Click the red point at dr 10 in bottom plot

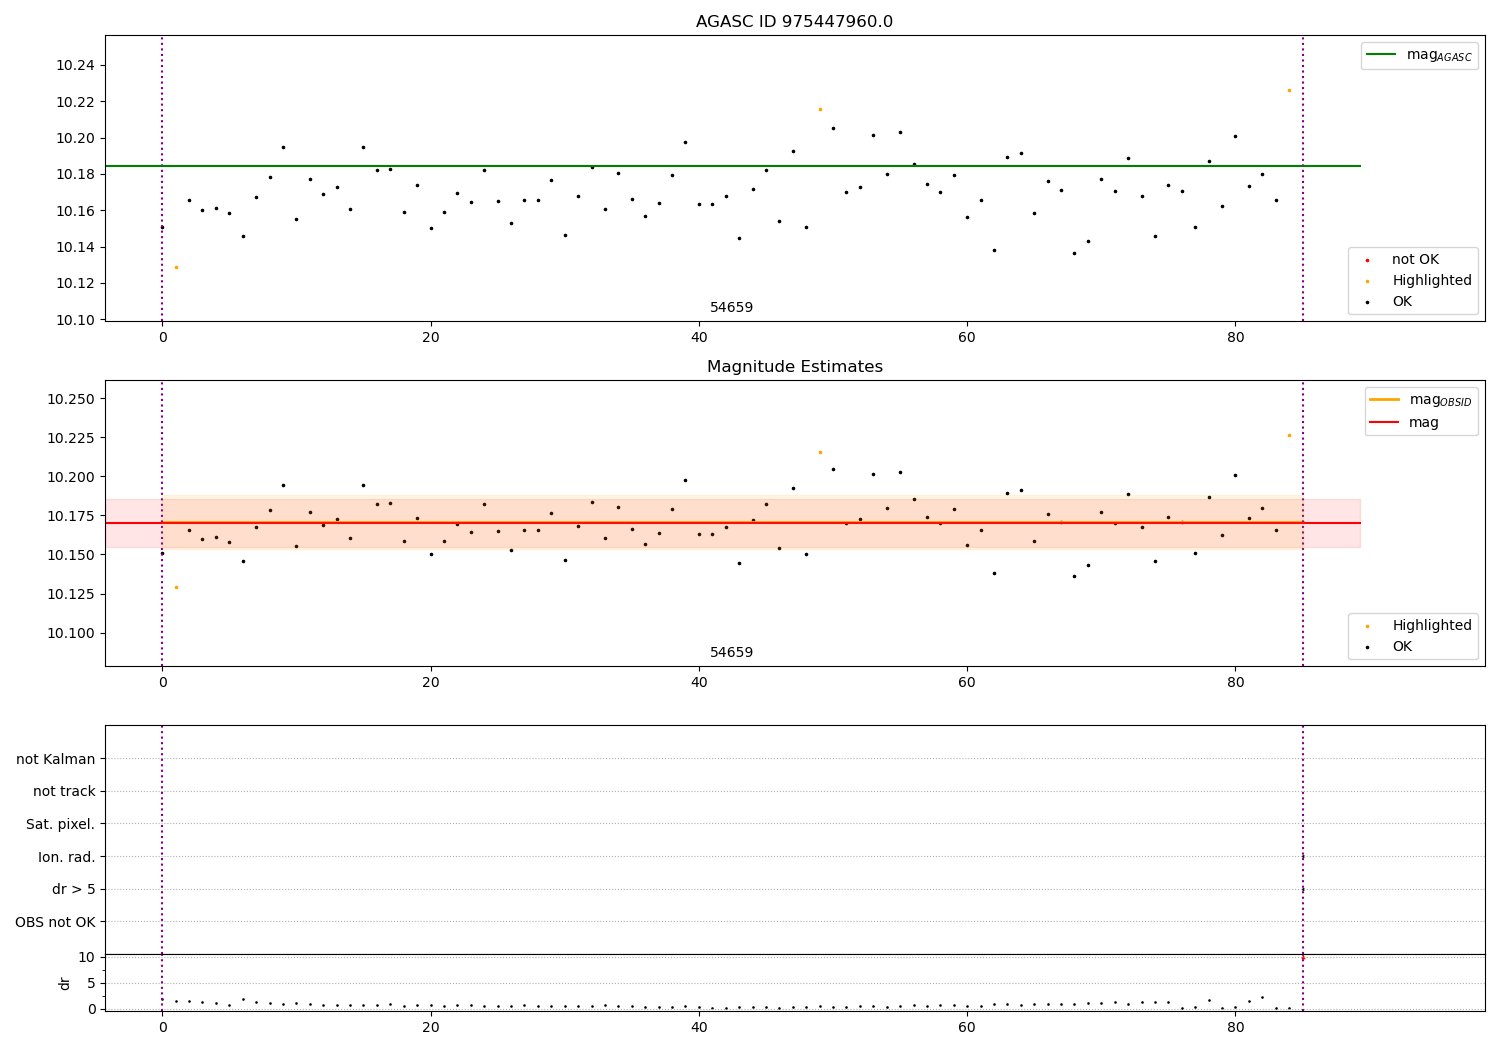click(1302, 958)
